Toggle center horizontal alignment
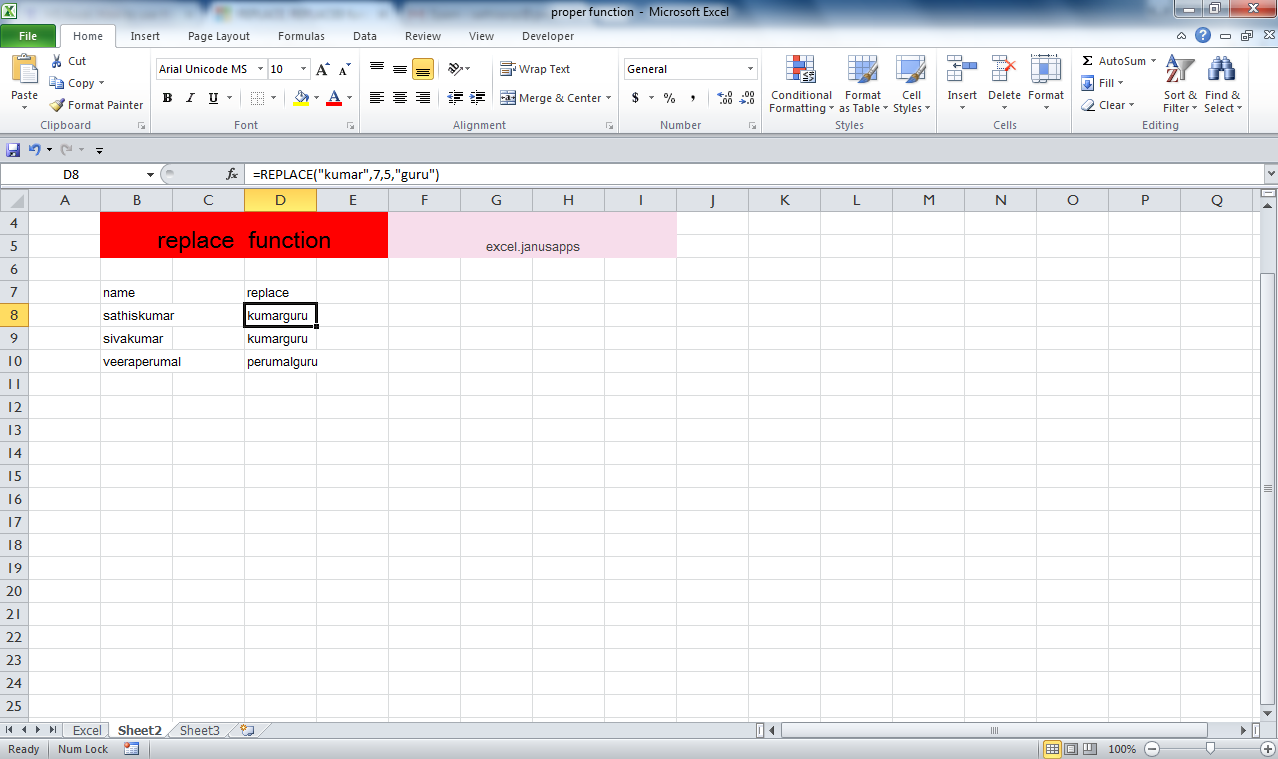 coord(400,98)
